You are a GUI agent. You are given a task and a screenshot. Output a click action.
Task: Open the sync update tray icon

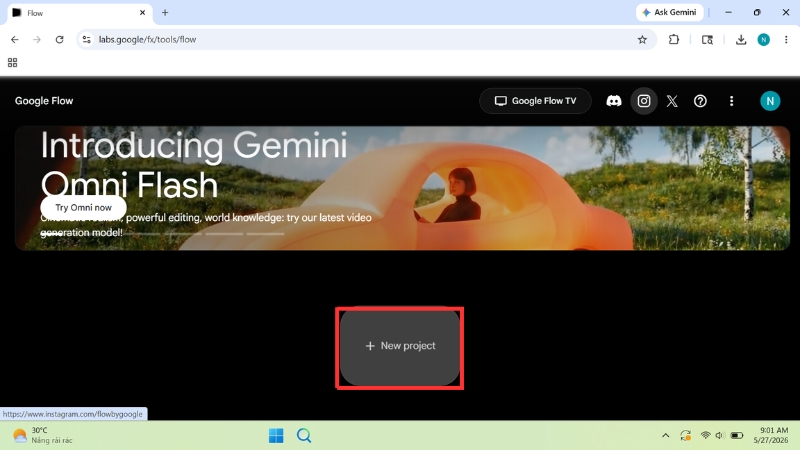[685, 435]
